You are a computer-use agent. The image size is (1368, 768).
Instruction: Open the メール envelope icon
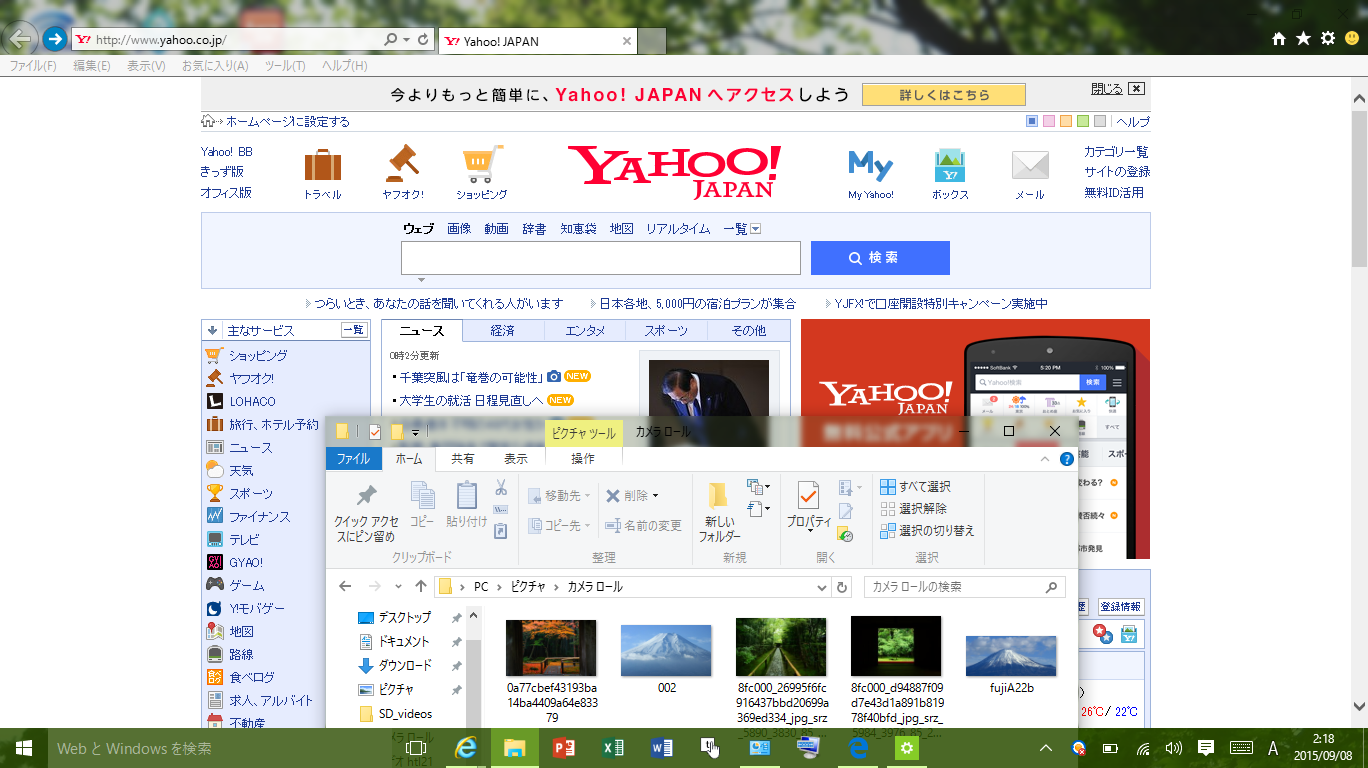1030,165
